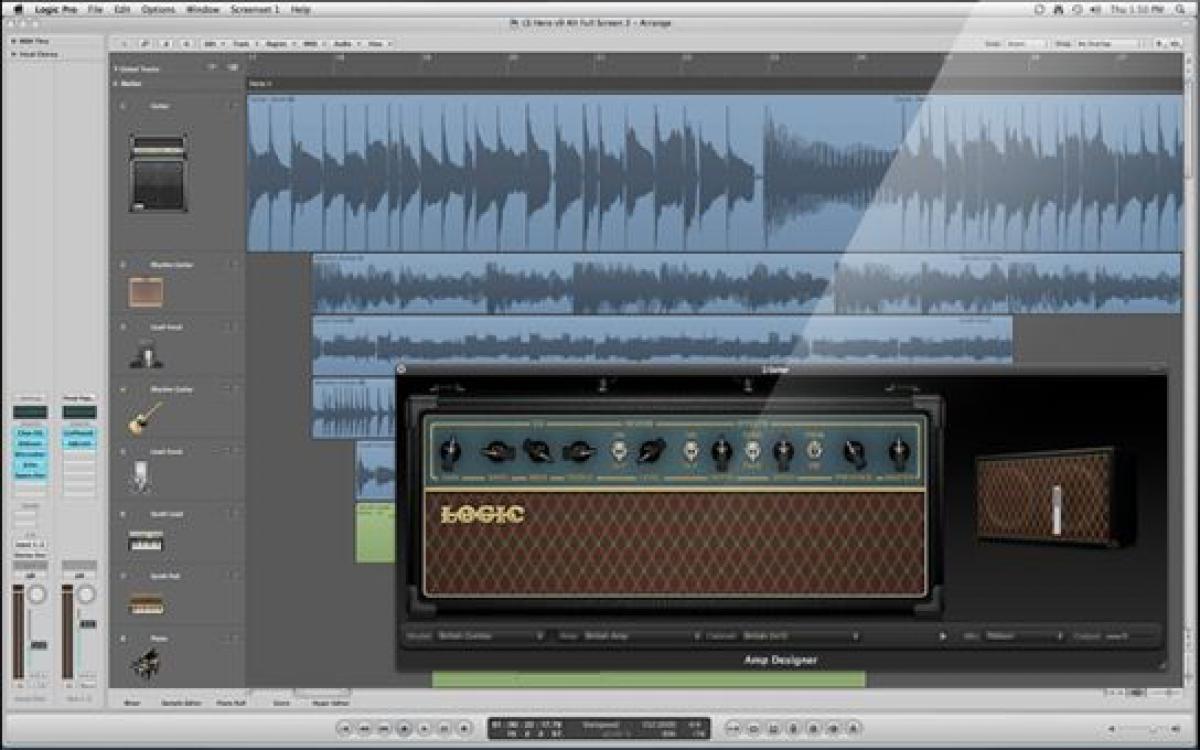
Task: Click the Master knob on the amp
Action: coord(900,453)
